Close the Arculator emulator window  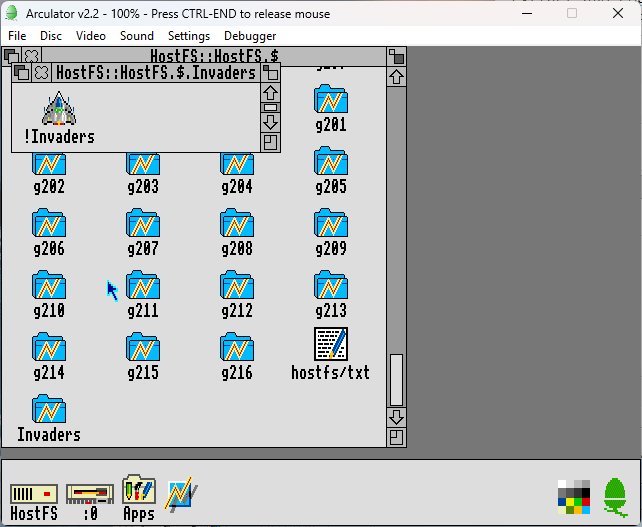click(x=618, y=14)
